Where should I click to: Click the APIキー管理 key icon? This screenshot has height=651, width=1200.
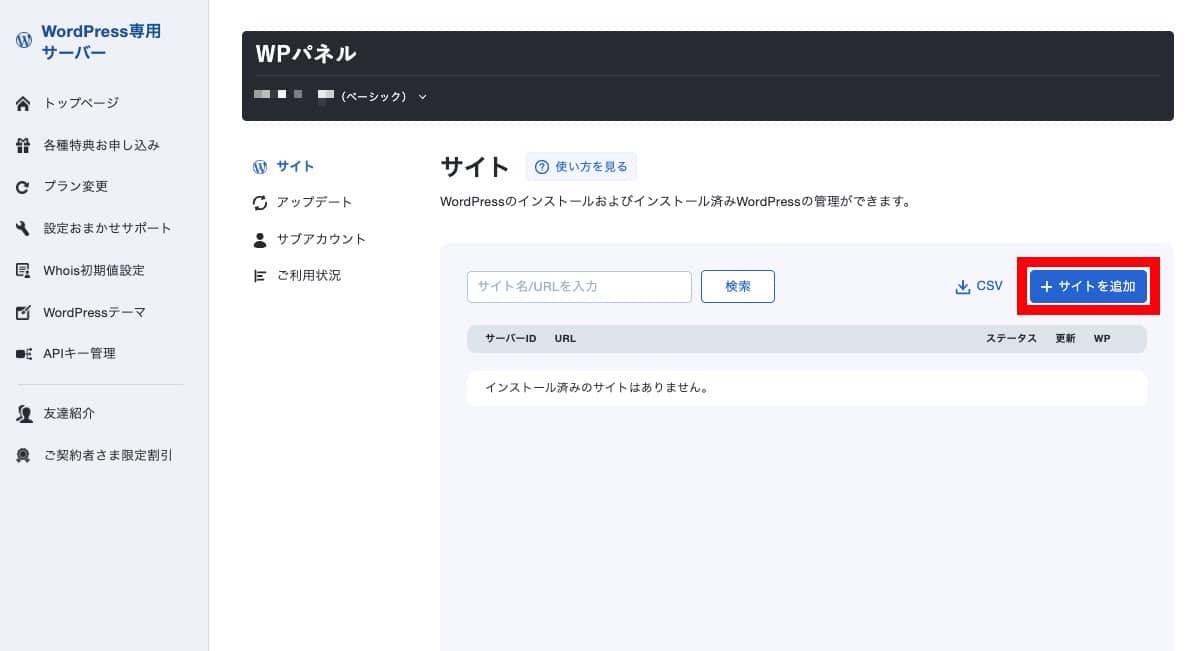click(24, 354)
